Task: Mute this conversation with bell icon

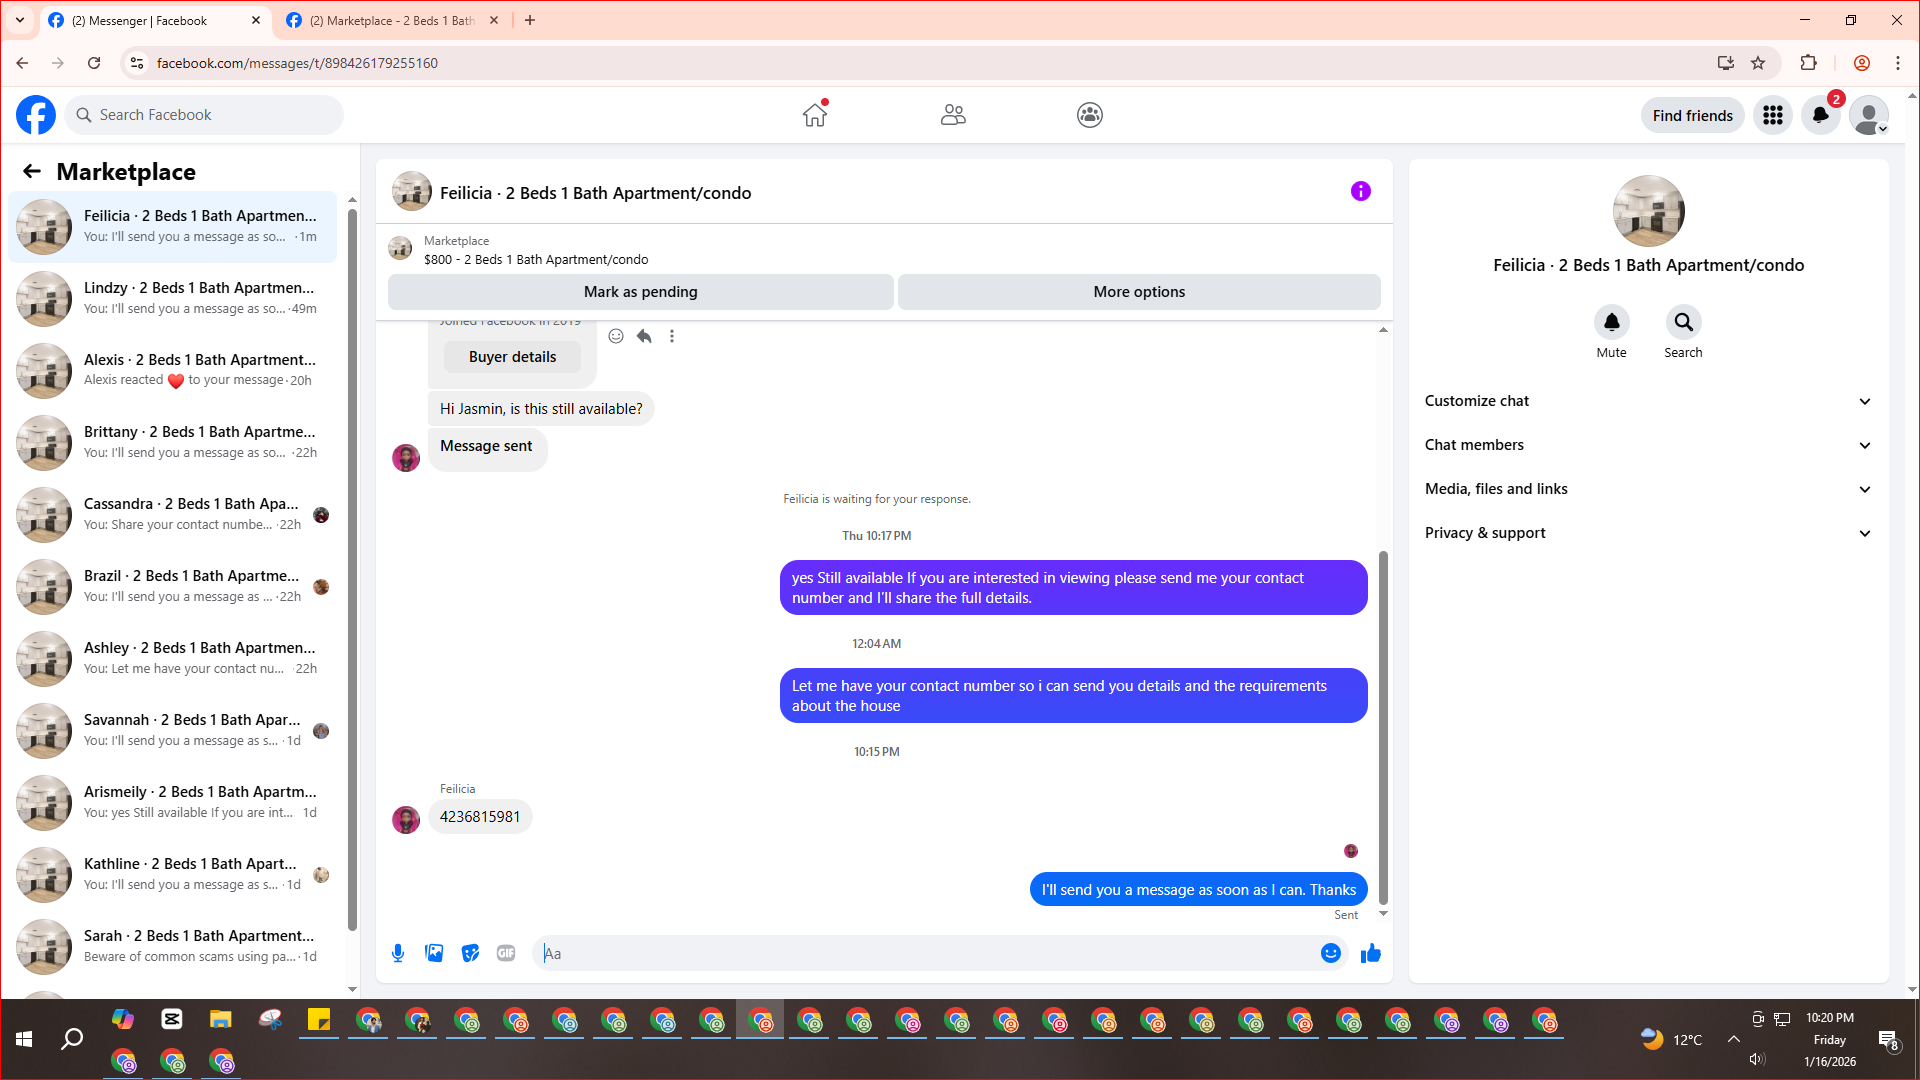Action: click(x=1611, y=322)
